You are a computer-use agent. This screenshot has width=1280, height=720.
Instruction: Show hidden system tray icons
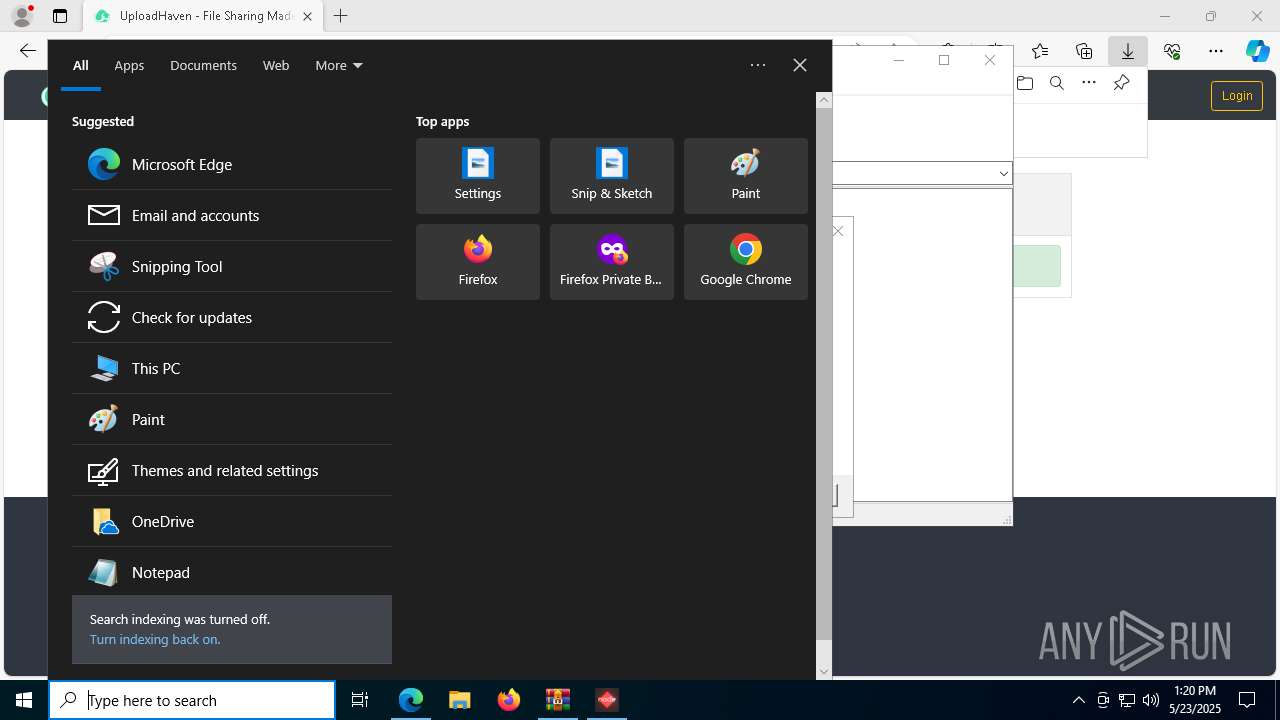(1078, 700)
